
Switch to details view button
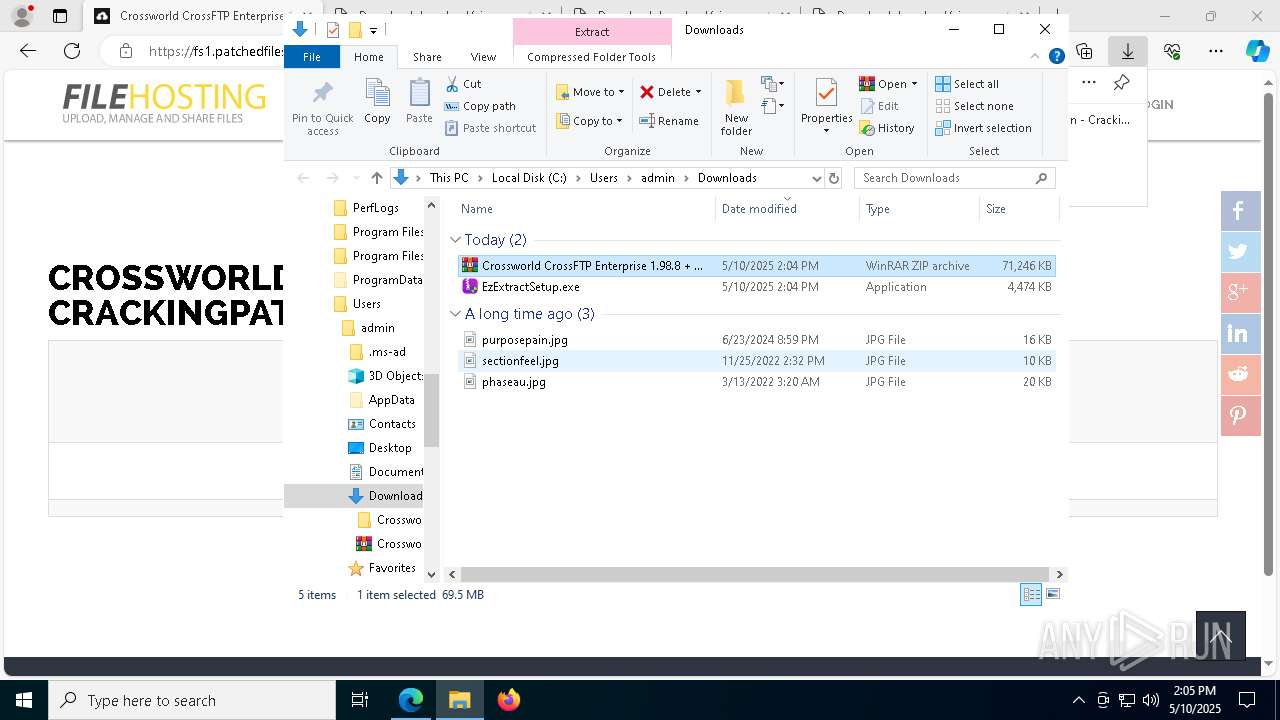(1031, 594)
